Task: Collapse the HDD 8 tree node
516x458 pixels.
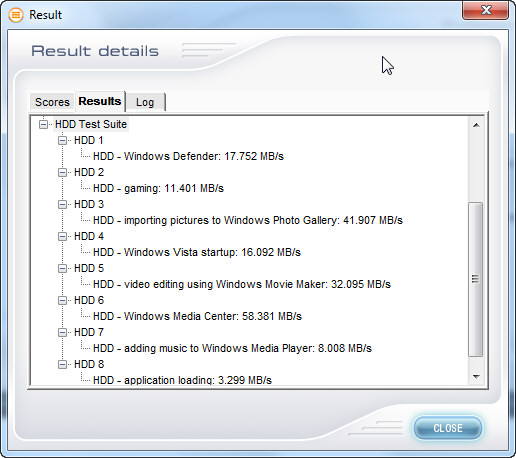Action: click(x=62, y=364)
